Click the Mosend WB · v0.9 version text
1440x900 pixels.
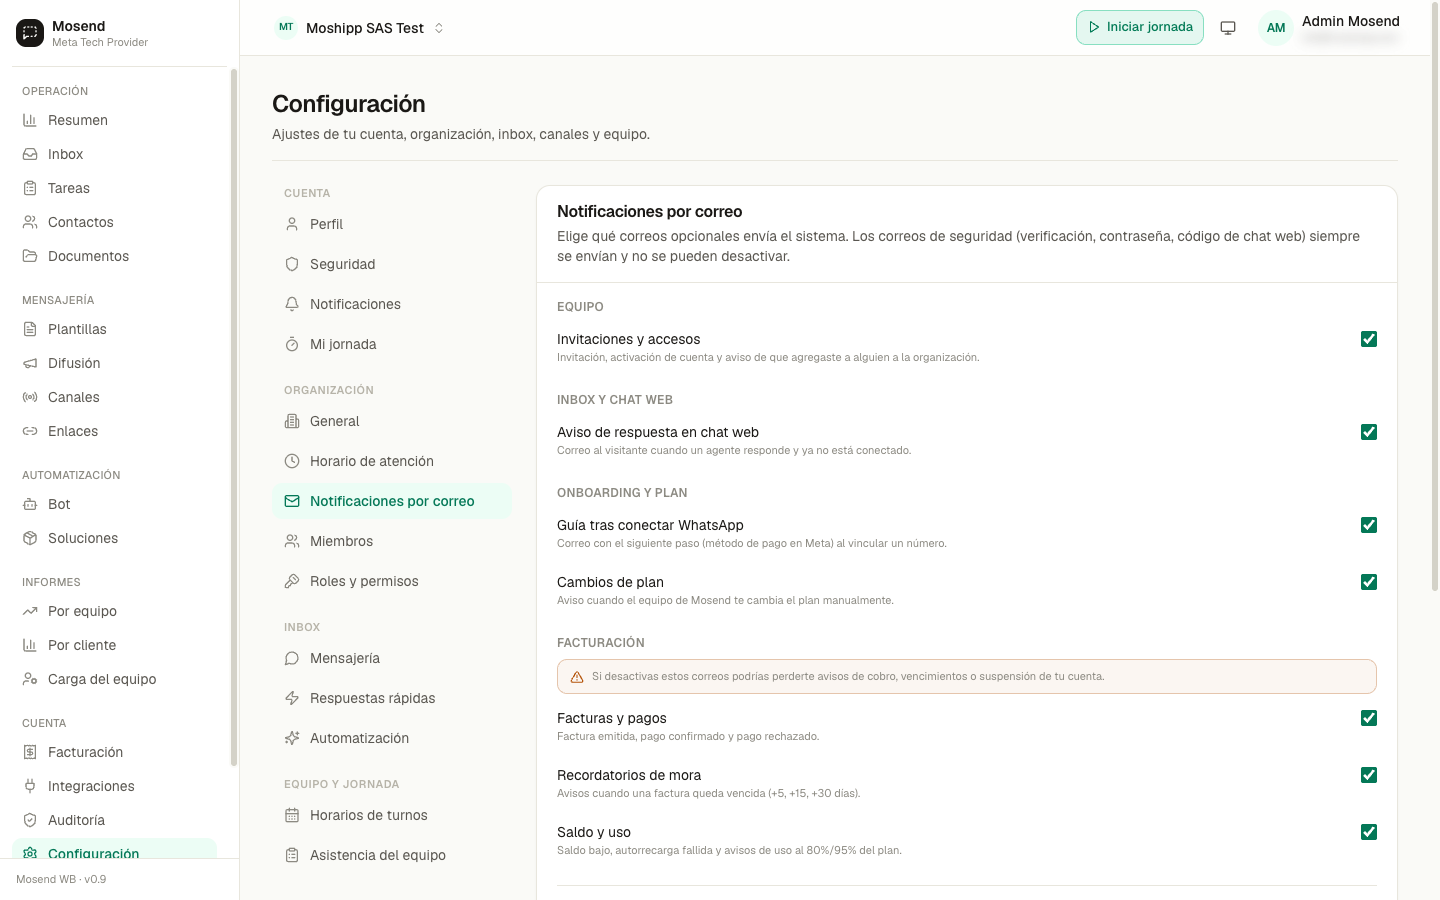point(61,880)
